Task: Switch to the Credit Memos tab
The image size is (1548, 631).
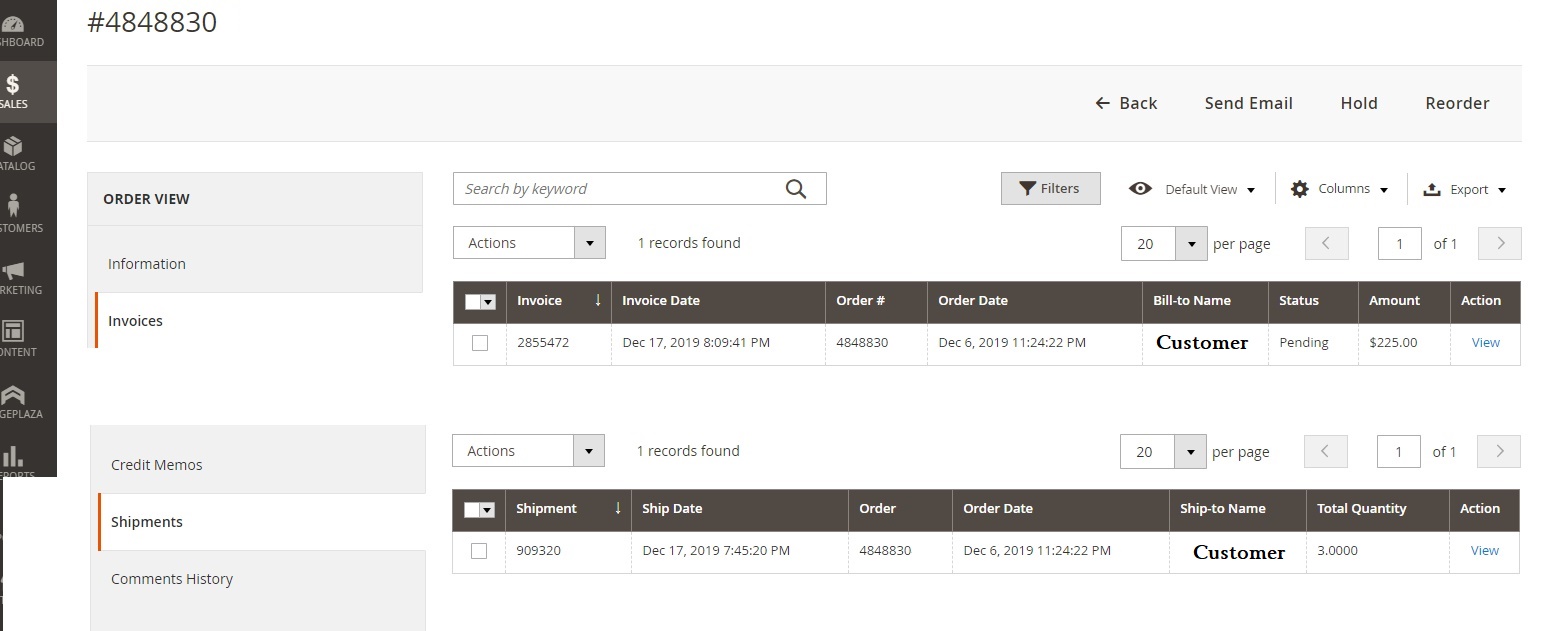Action: tap(157, 464)
